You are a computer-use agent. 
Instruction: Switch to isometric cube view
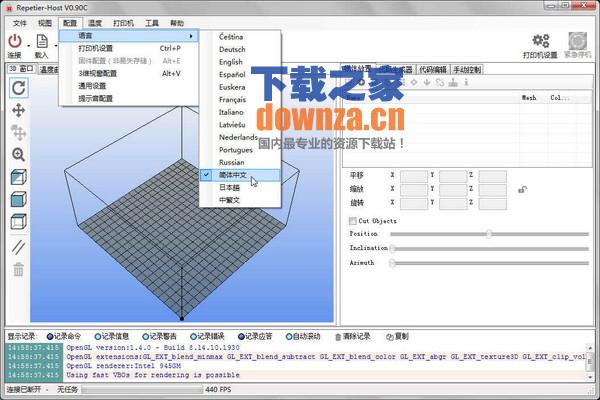tap(18, 177)
